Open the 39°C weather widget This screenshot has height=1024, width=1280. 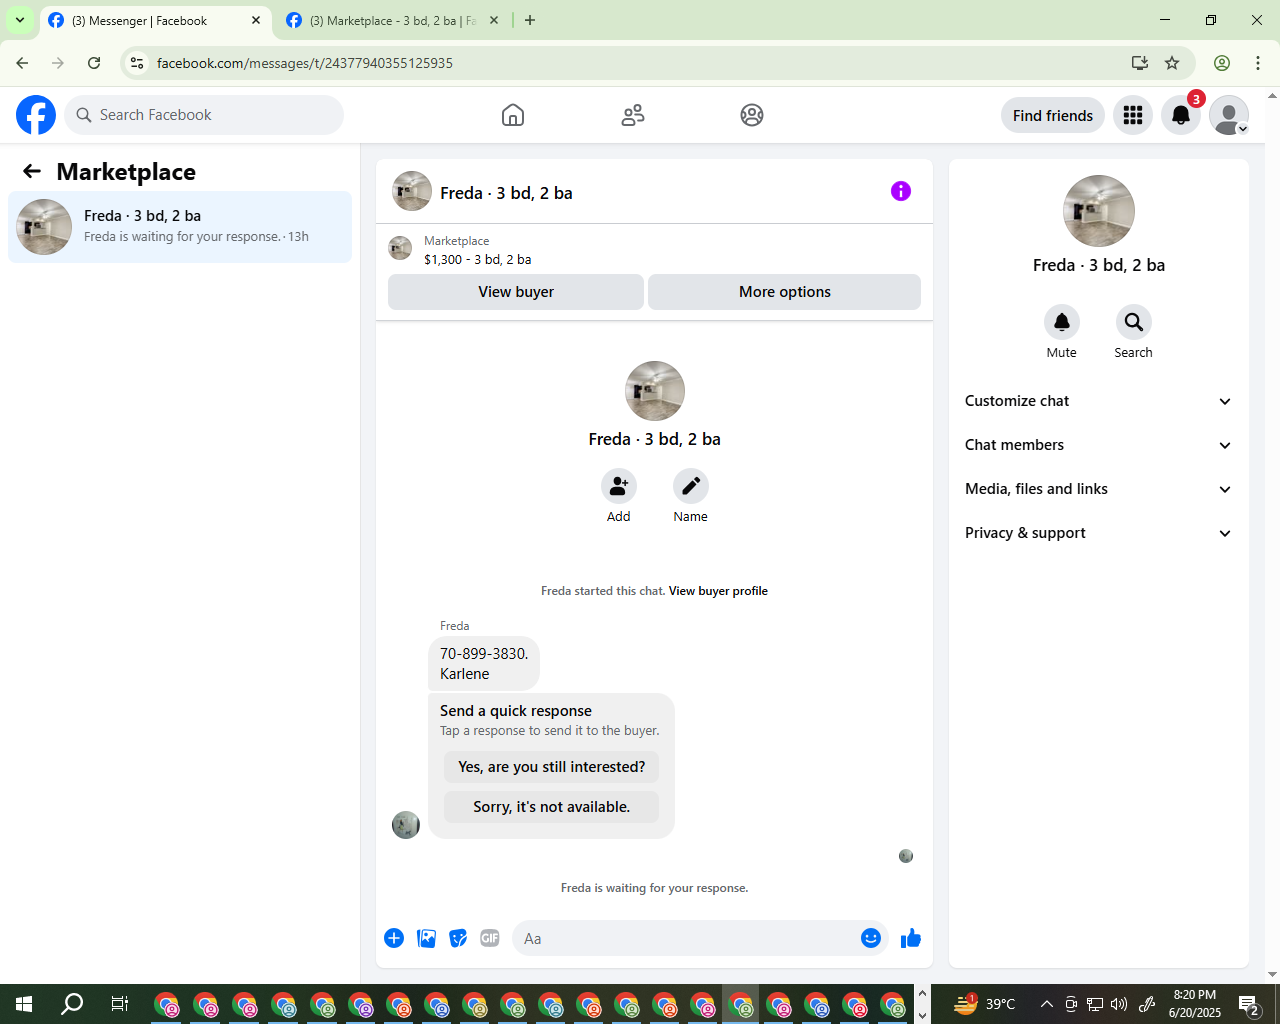984,1004
